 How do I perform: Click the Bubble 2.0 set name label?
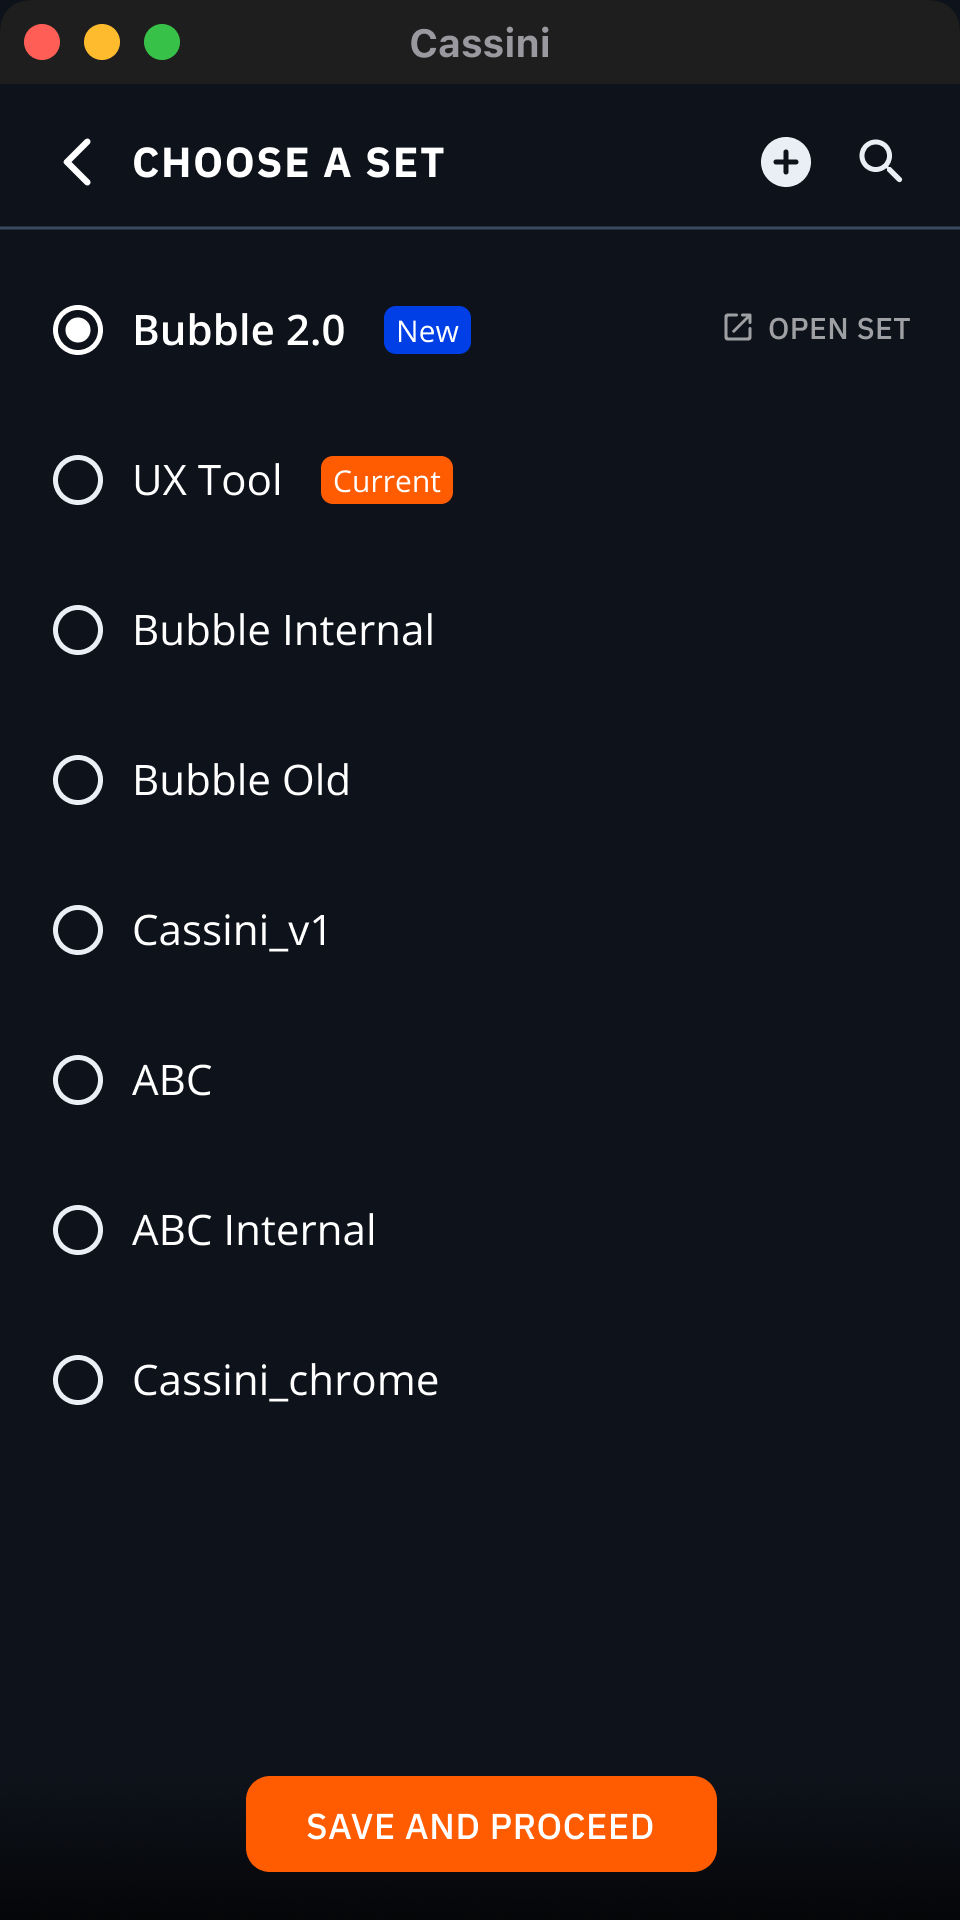pyautogui.click(x=239, y=330)
